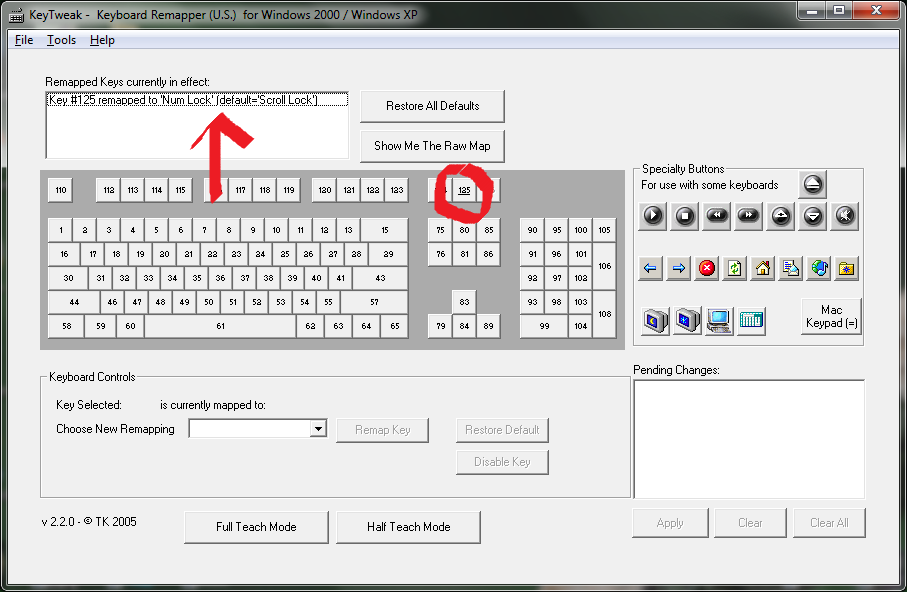The image size is (907, 592).
Task: Click the browser Home specialty button
Action: pyautogui.click(x=763, y=268)
